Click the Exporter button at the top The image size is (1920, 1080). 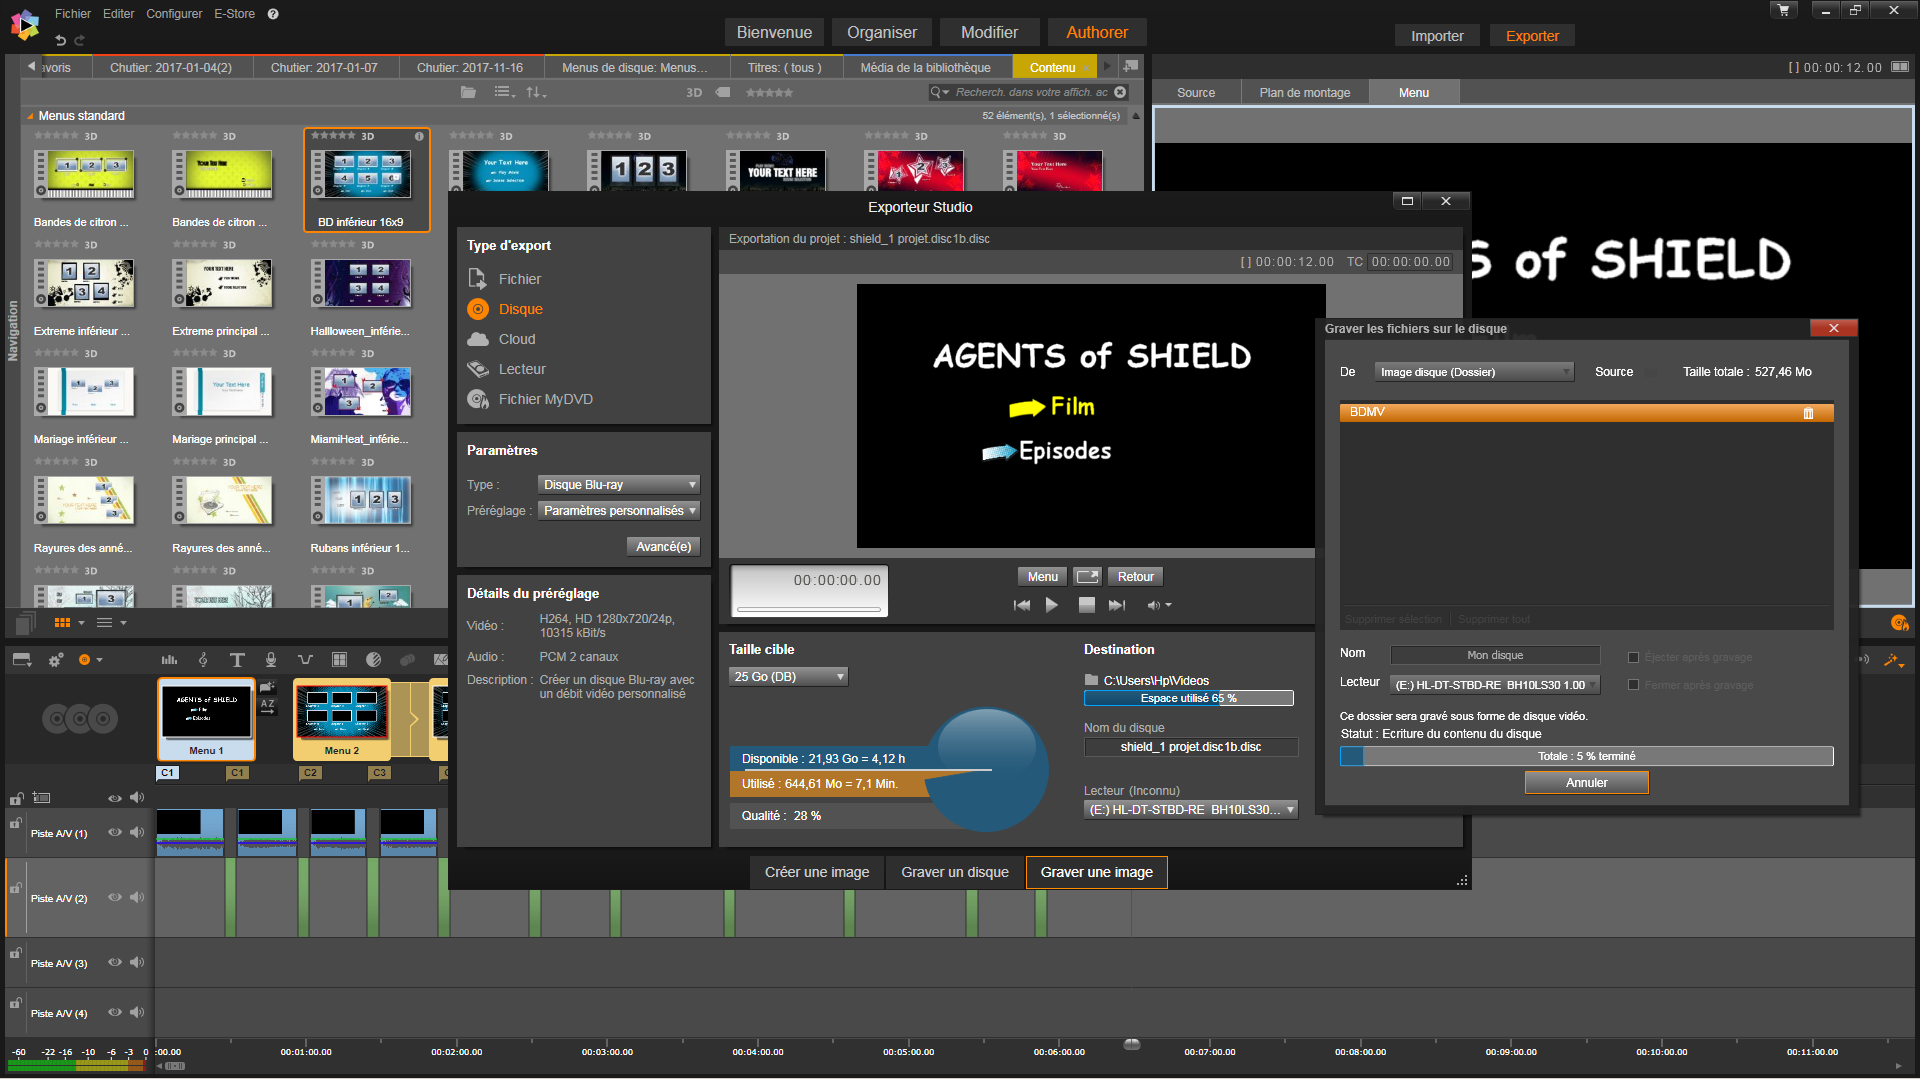coord(1532,36)
